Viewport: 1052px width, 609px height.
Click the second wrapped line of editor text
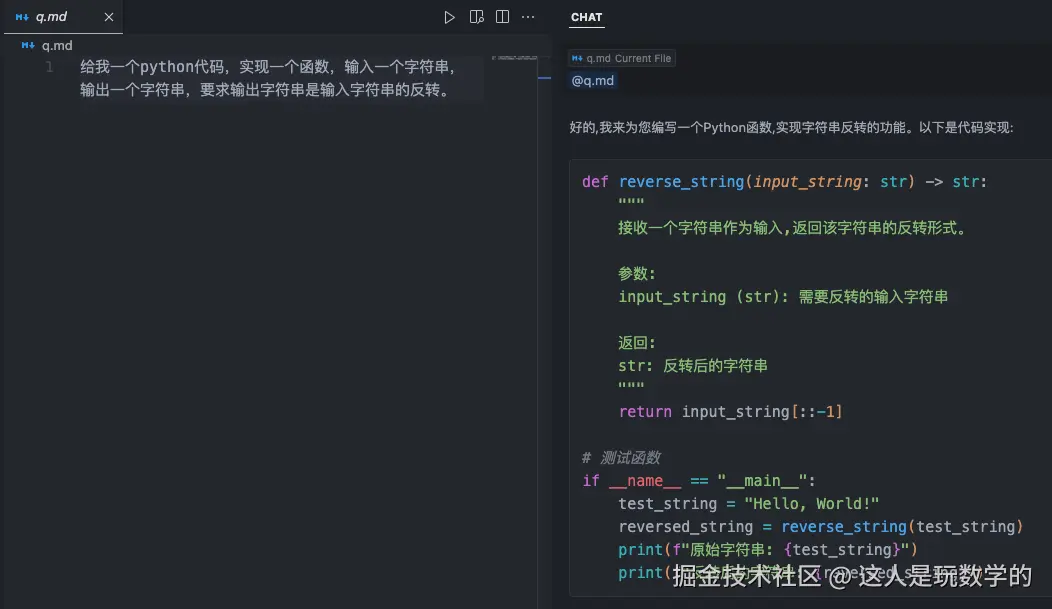(266, 89)
